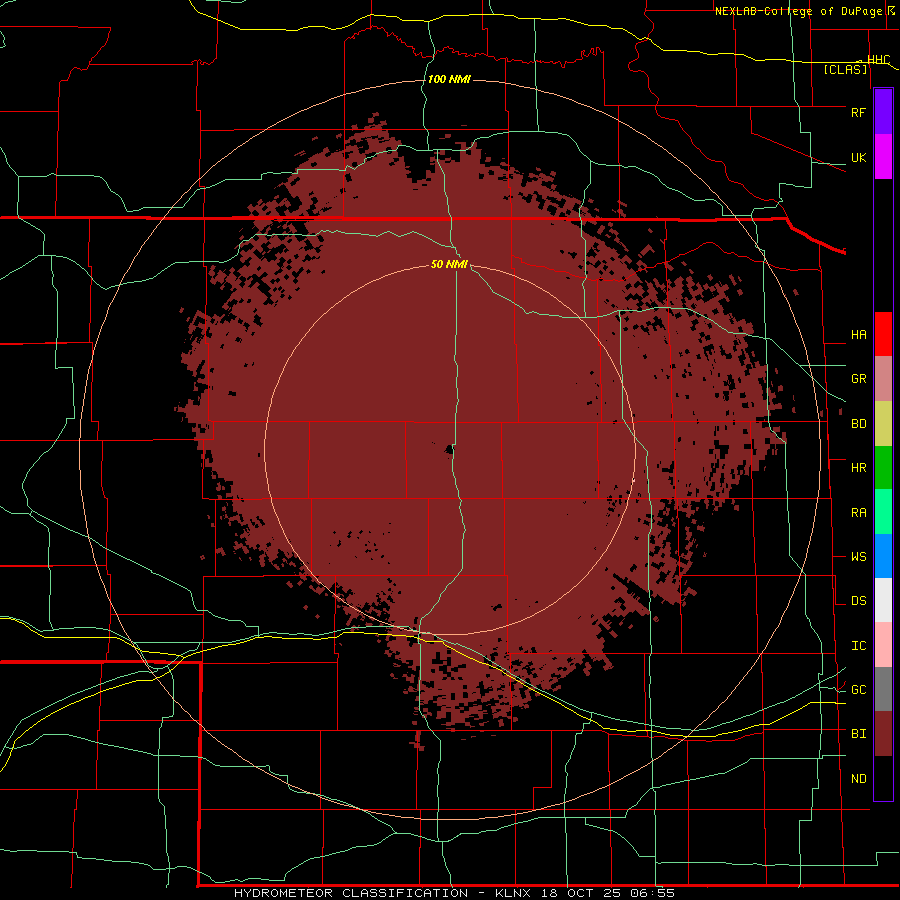Click the NEXLAB-College of DuPage text
900x900 pixels.
(x=798, y=11)
